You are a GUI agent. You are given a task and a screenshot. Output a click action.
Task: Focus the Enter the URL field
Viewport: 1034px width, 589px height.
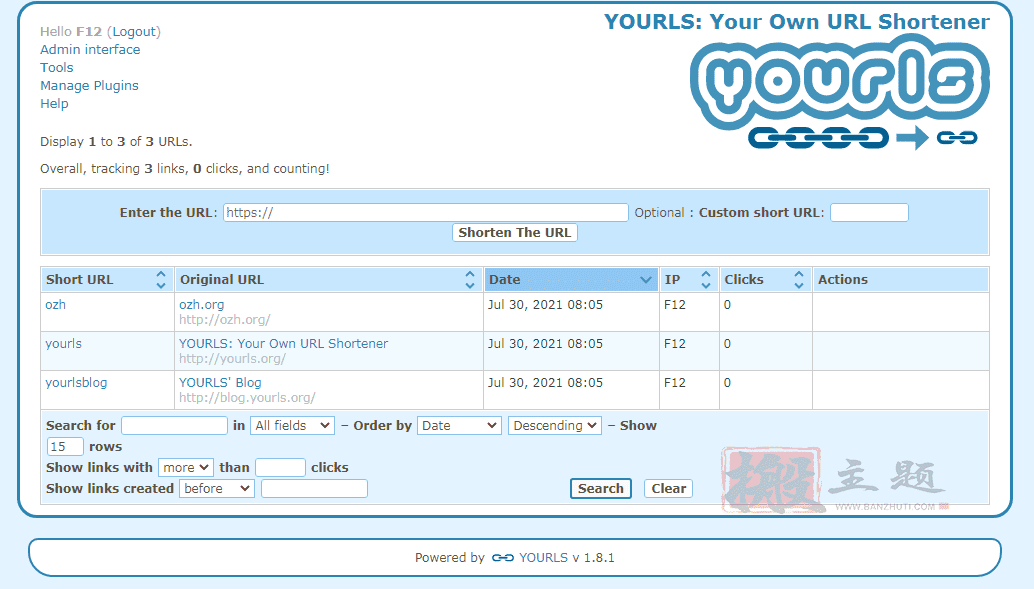click(426, 212)
